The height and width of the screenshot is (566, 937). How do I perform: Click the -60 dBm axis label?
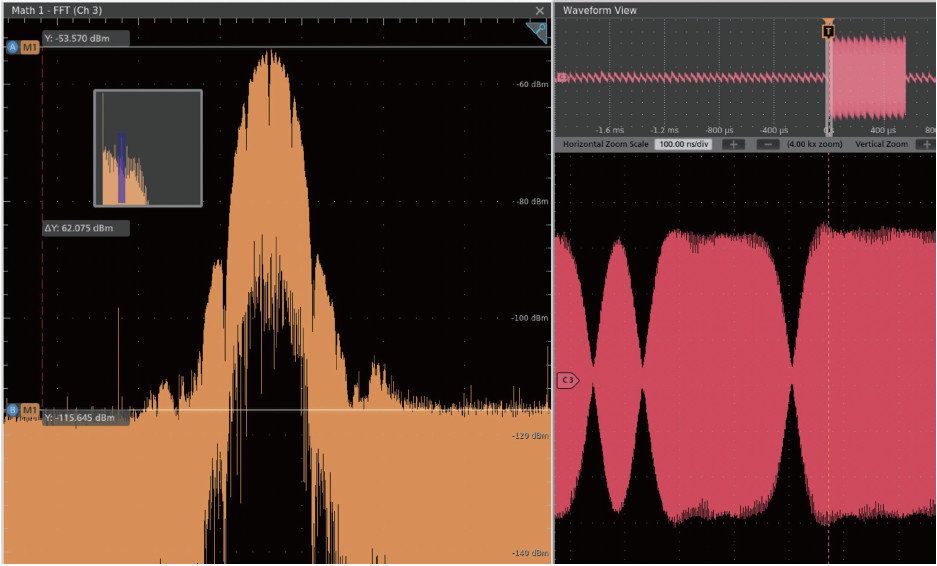[532, 84]
